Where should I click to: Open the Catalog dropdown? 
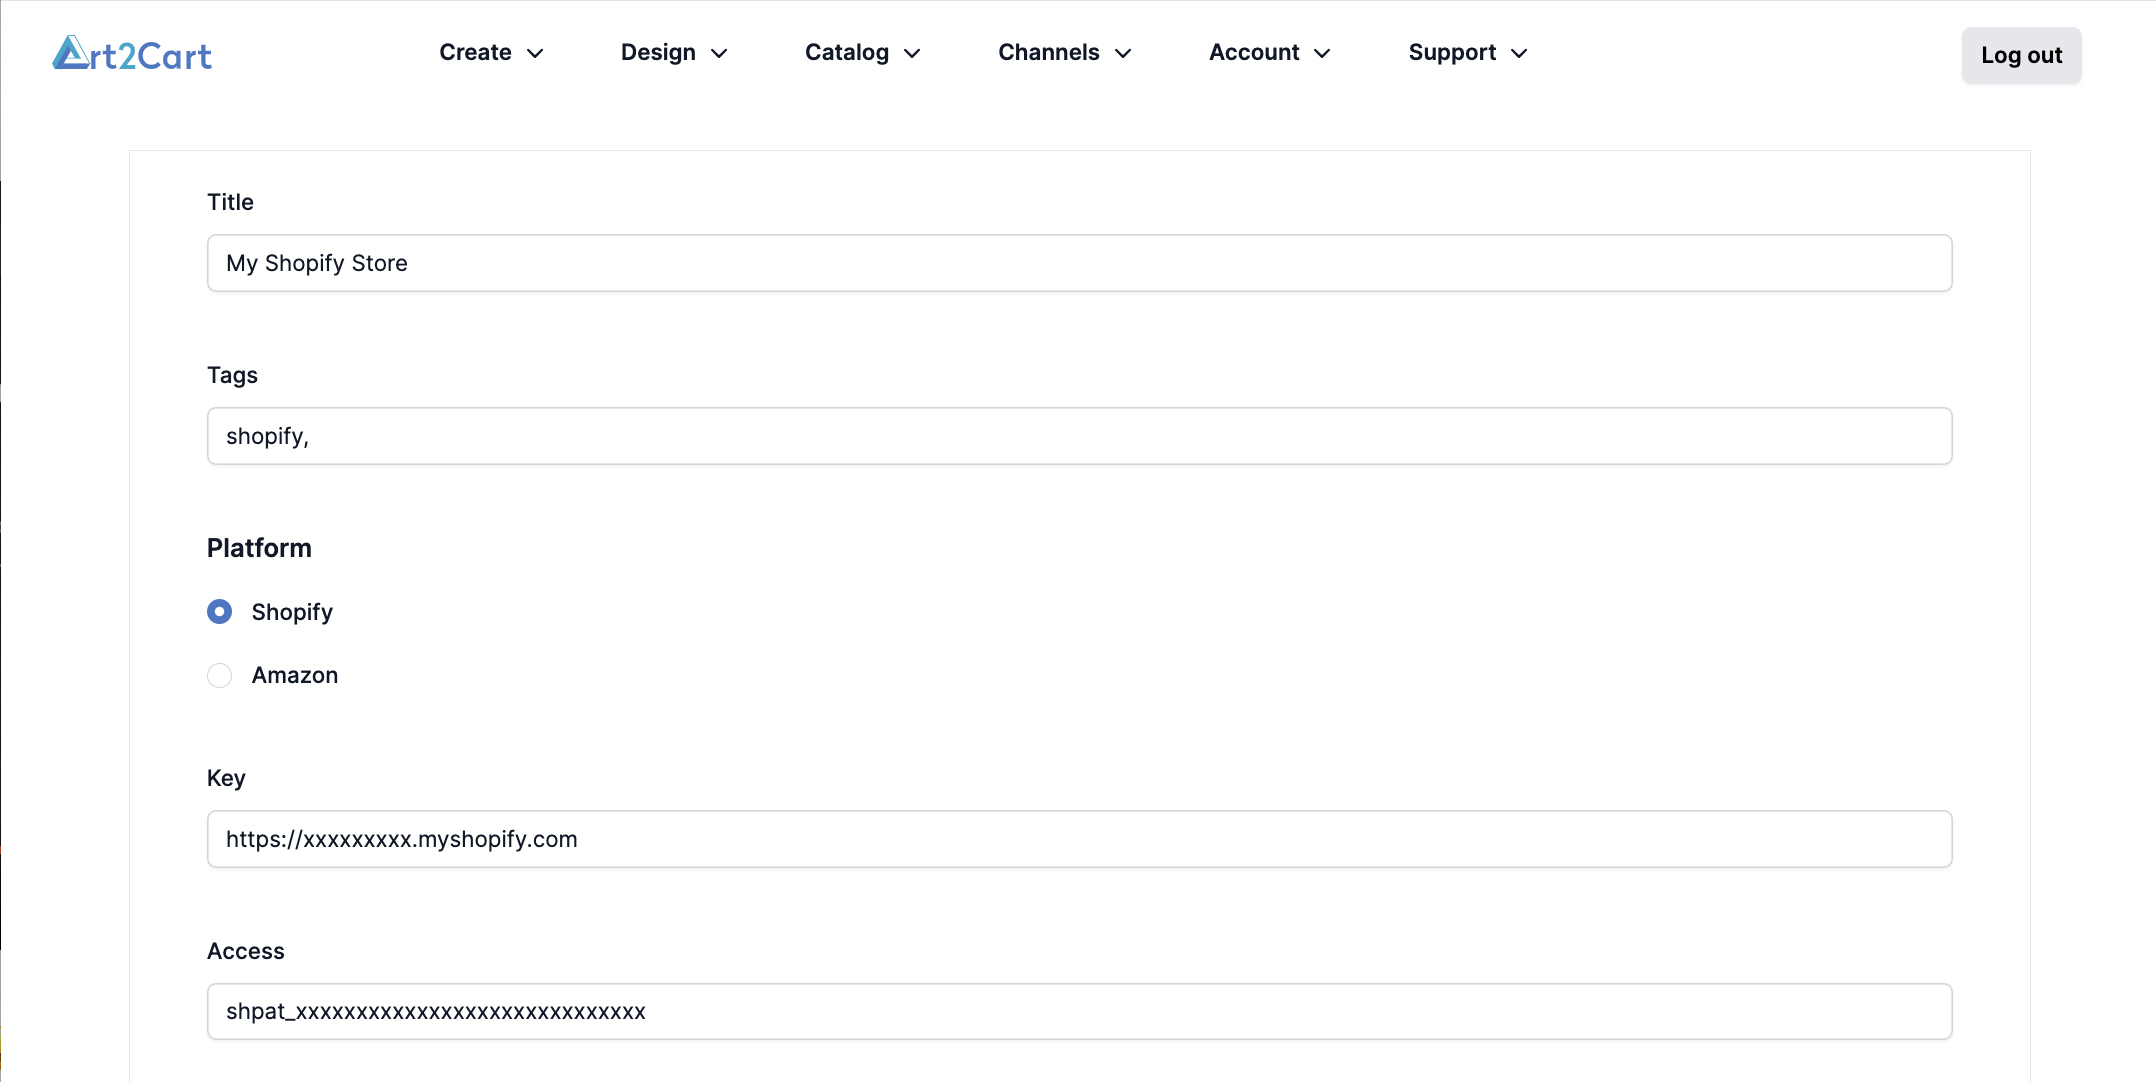pyautogui.click(x=846, y=52)
